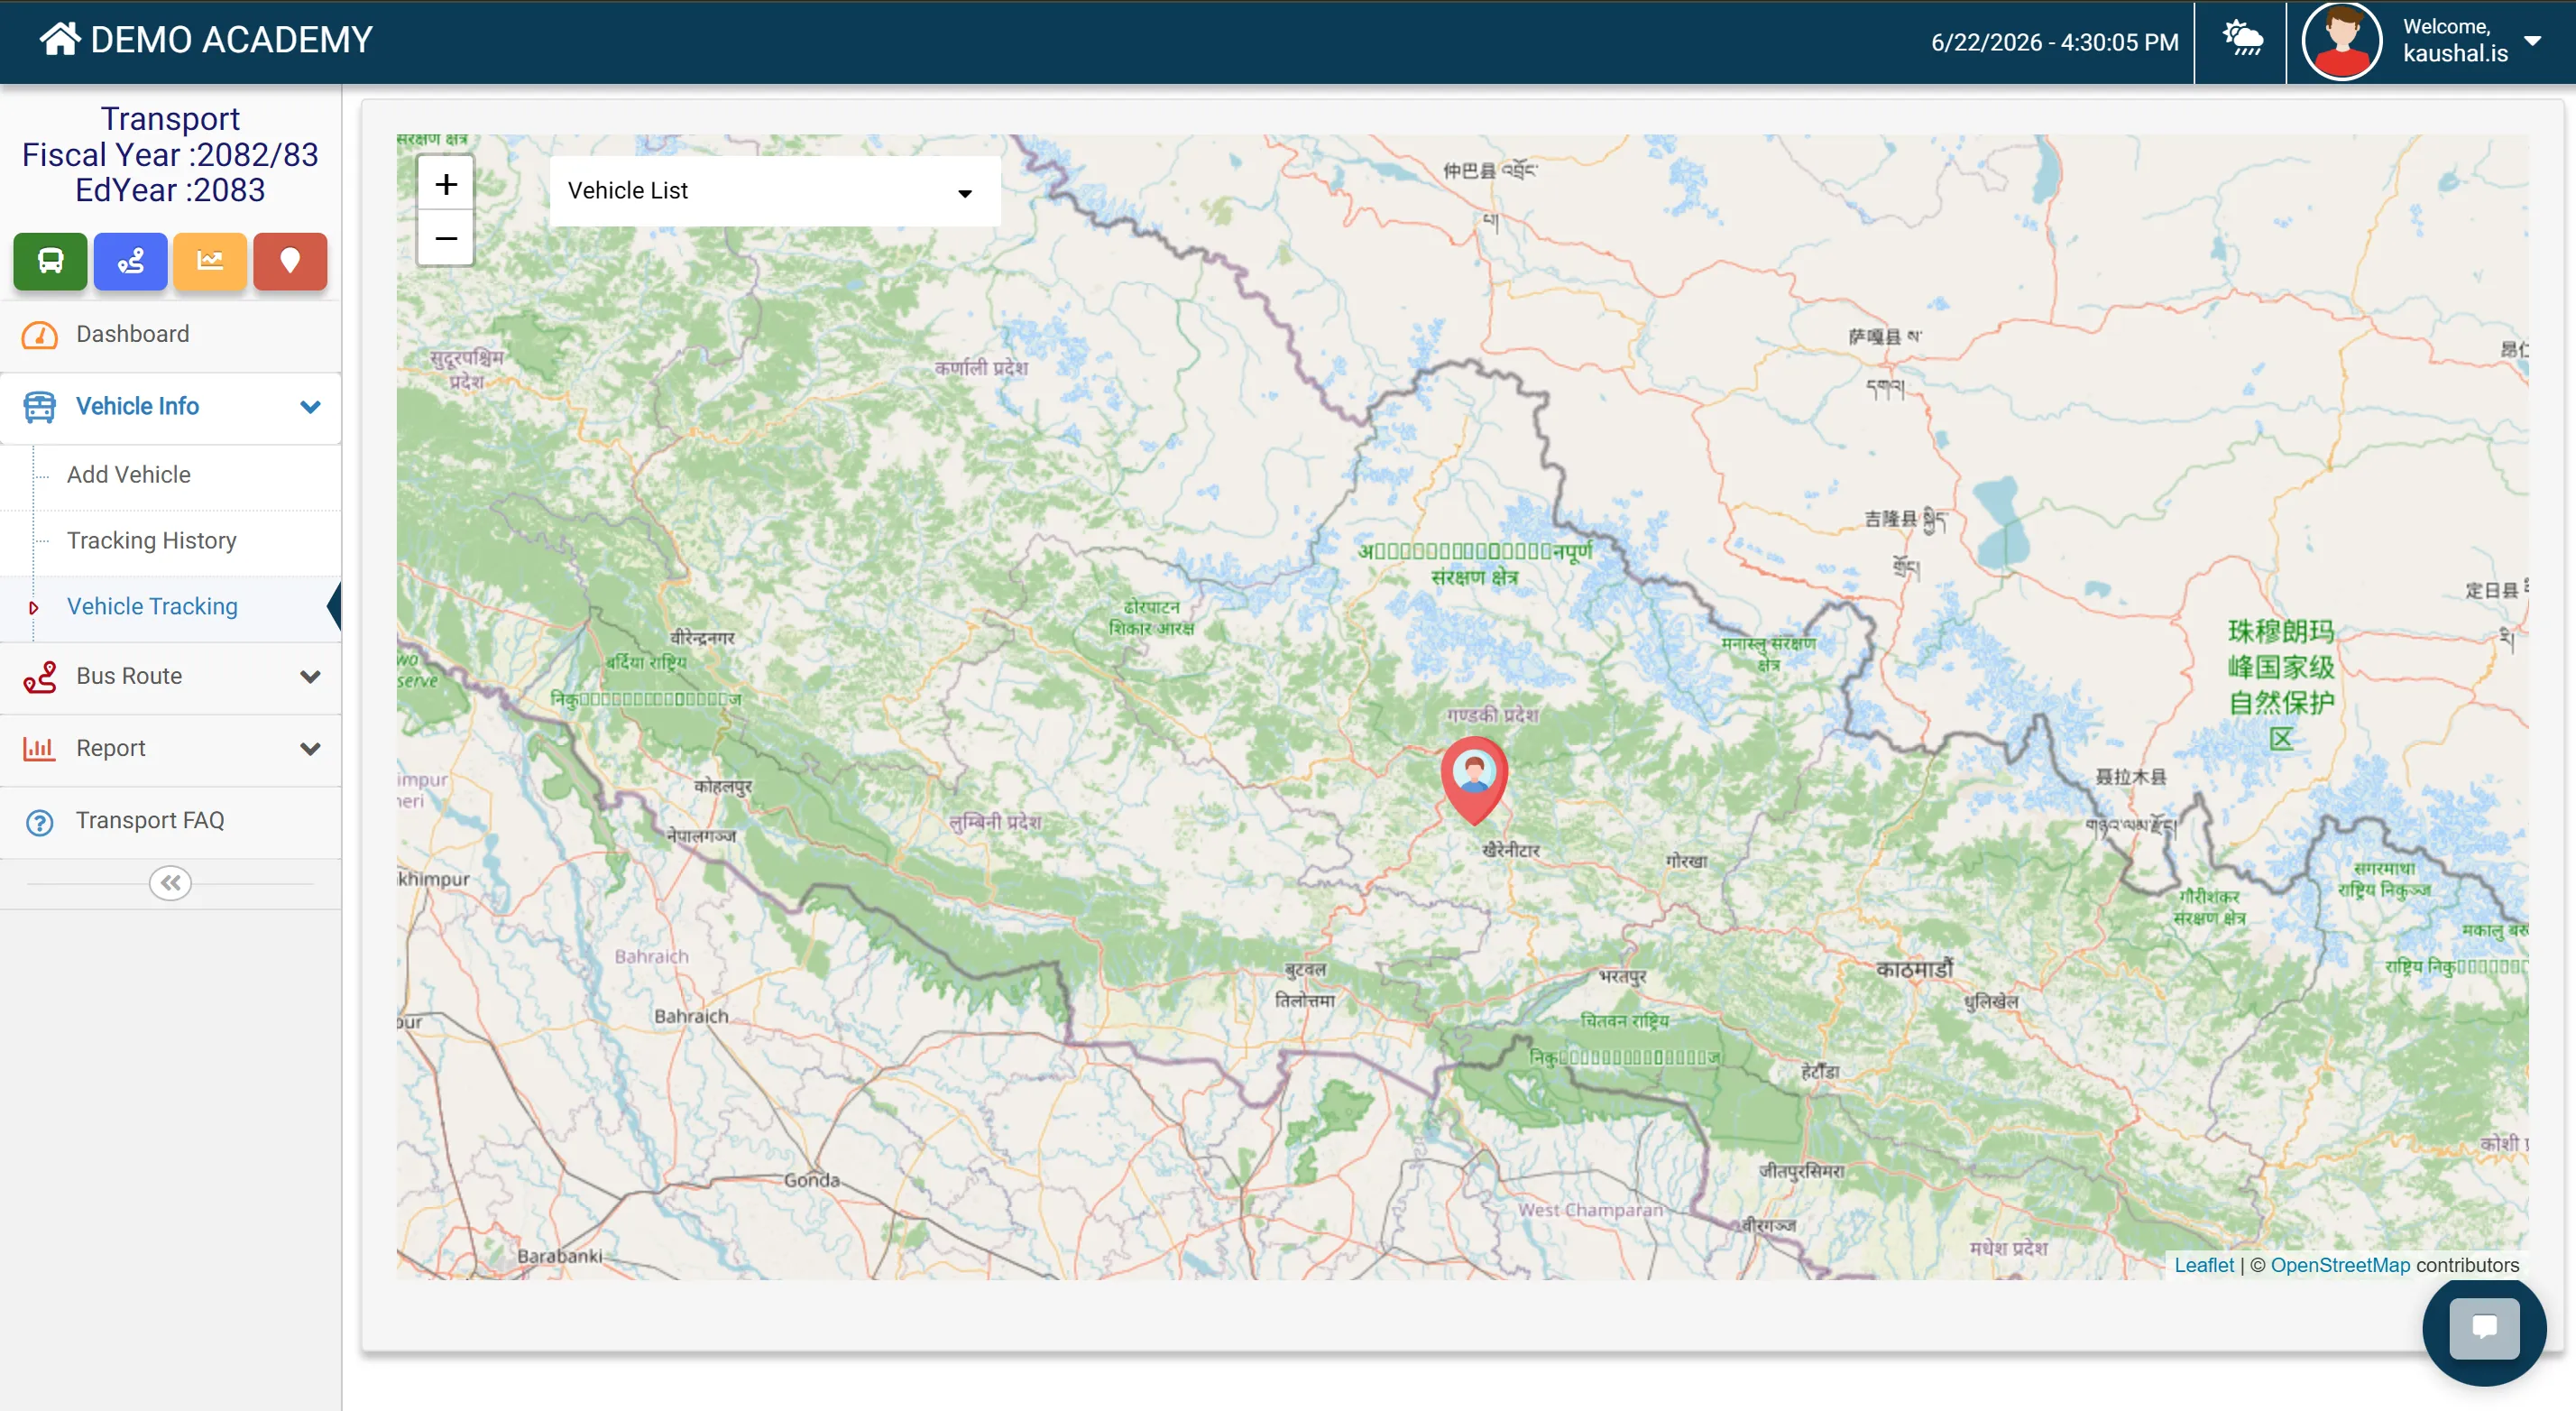The image size is (2576, 1411).
Task: Zoom in on the map
Action: pos(446,184)
